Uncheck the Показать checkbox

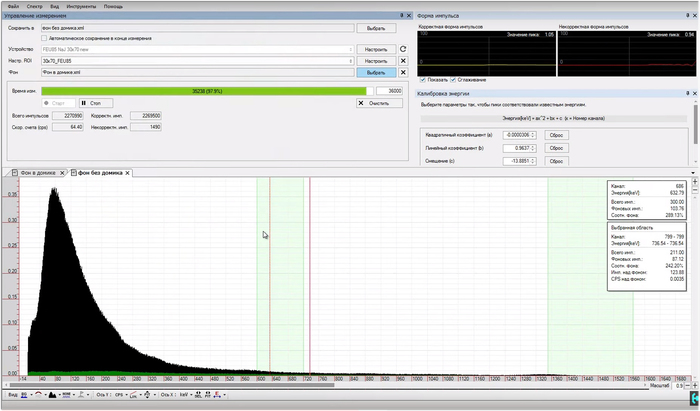(x=423, y=80)
